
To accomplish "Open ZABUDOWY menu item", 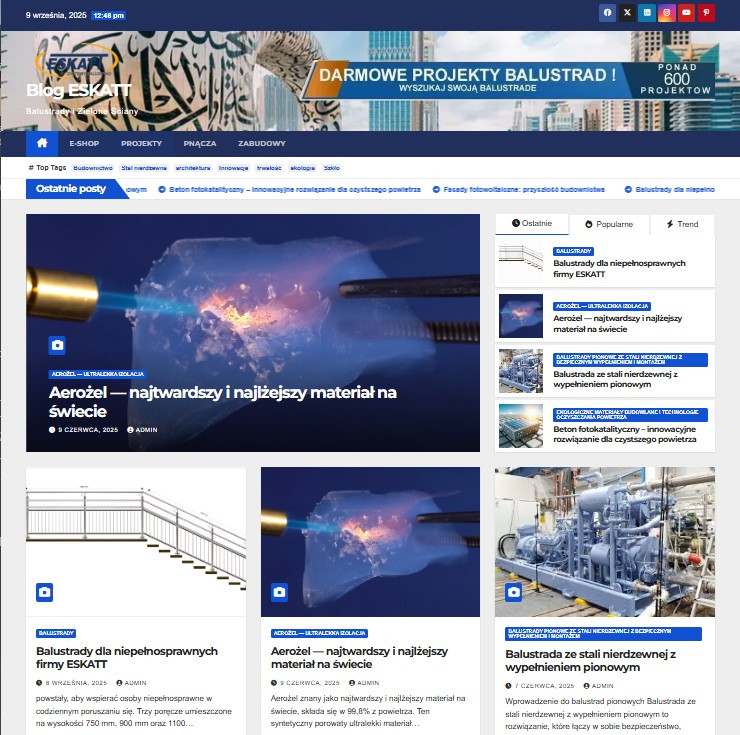I will (261, 144).
